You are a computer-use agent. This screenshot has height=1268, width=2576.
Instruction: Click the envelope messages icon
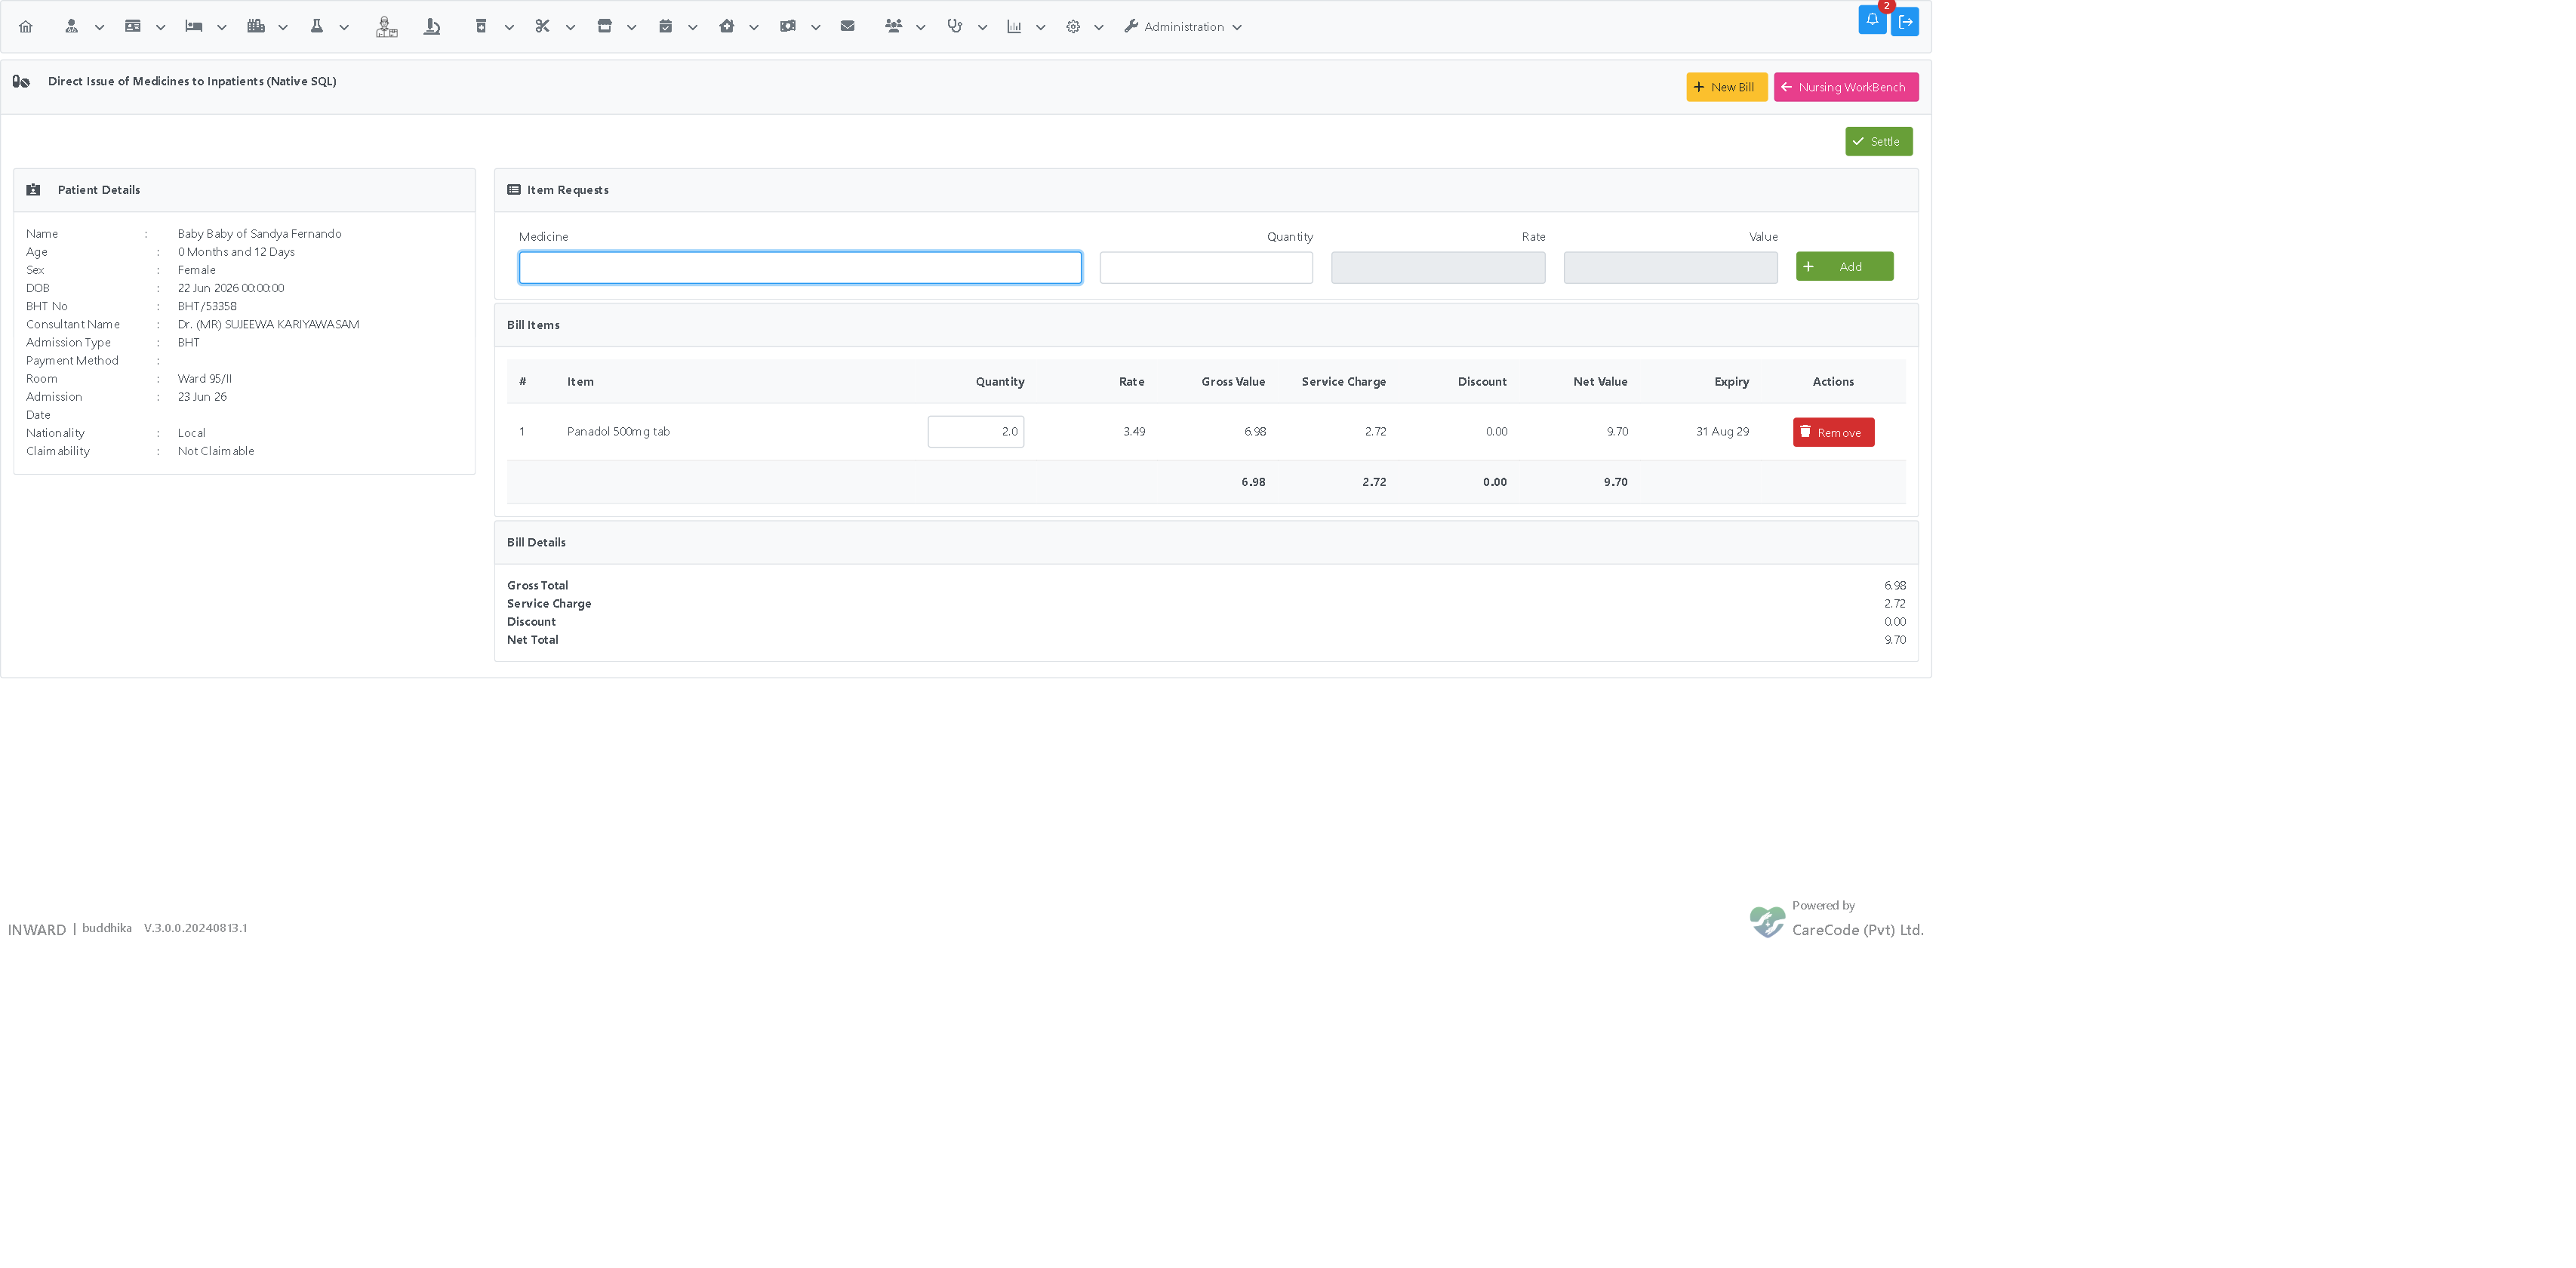tap(847, 27)
